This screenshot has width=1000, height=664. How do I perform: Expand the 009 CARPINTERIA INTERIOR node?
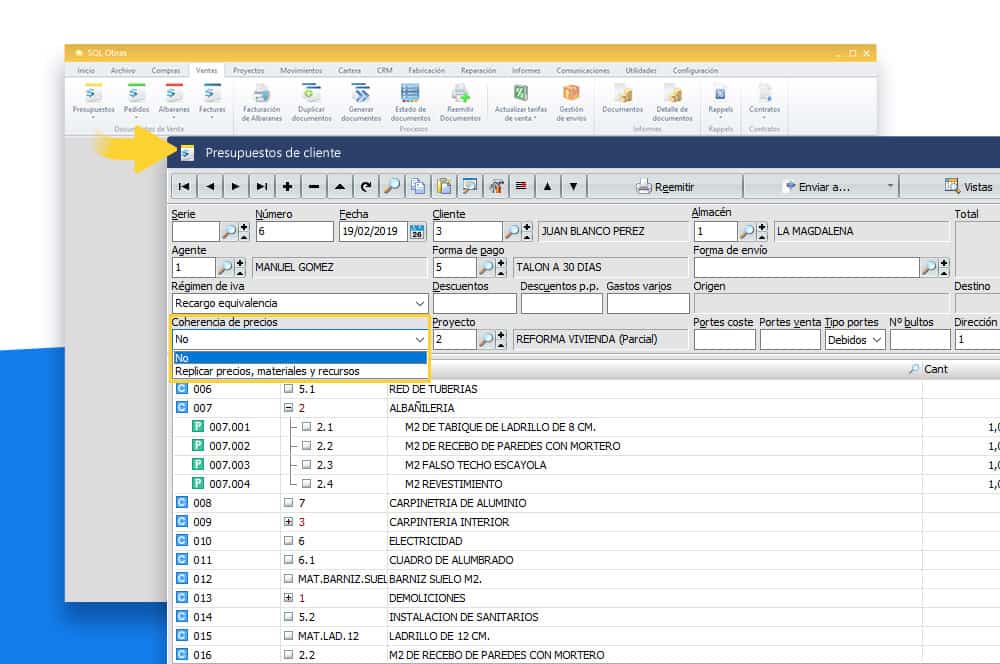pos(289,522)
